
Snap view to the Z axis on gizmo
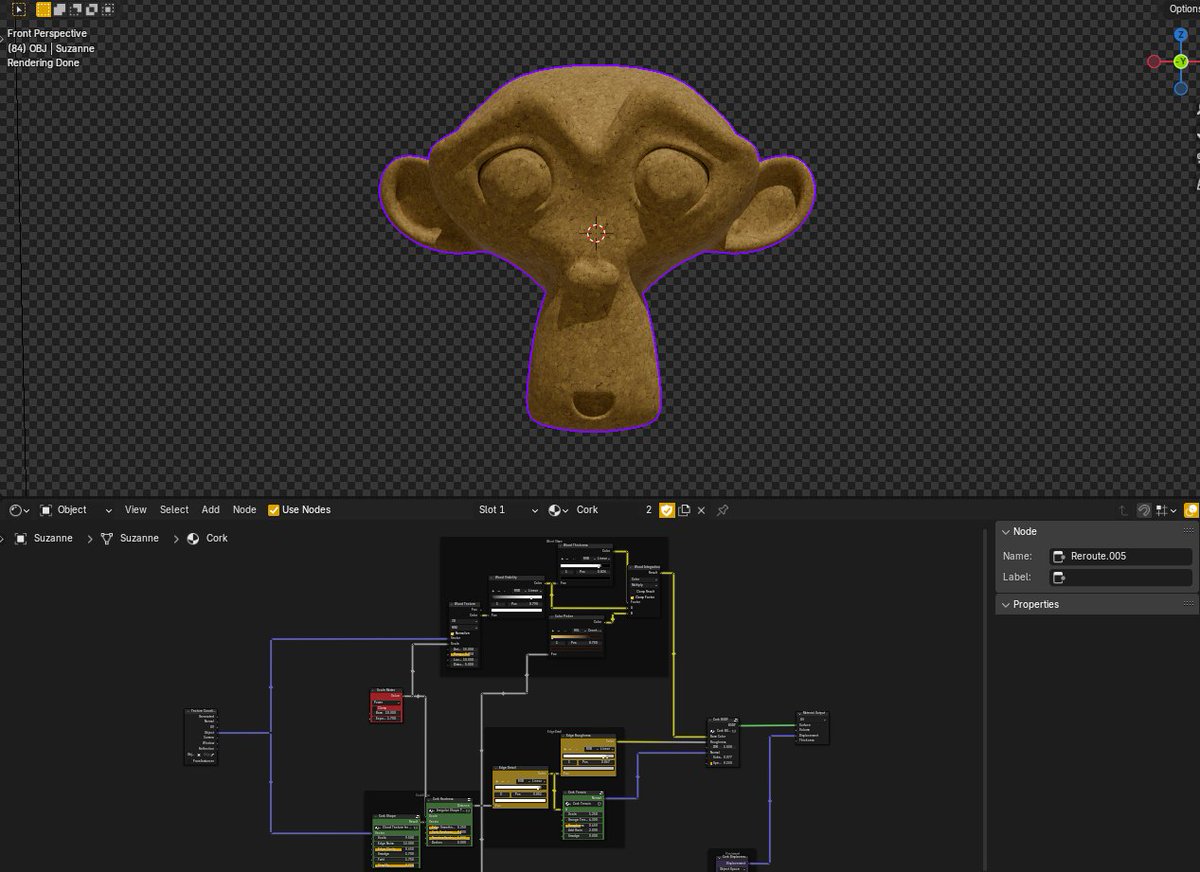pyautogui.click(x=1181, y=36)
